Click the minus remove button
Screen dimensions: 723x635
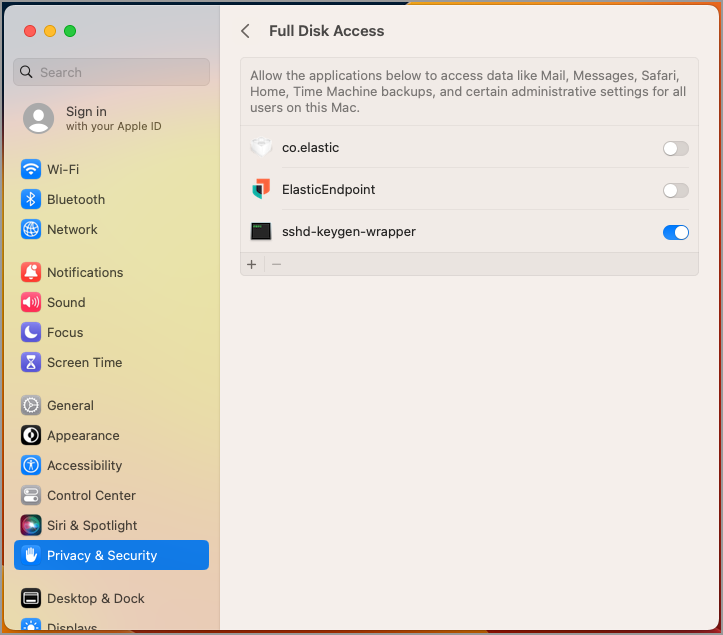click(277, 264)
